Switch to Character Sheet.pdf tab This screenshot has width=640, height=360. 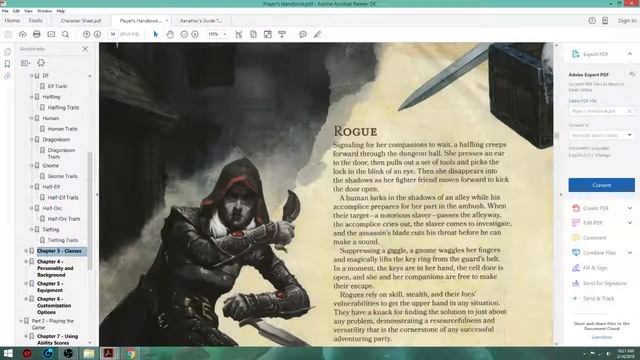click(x=81, y=20)
